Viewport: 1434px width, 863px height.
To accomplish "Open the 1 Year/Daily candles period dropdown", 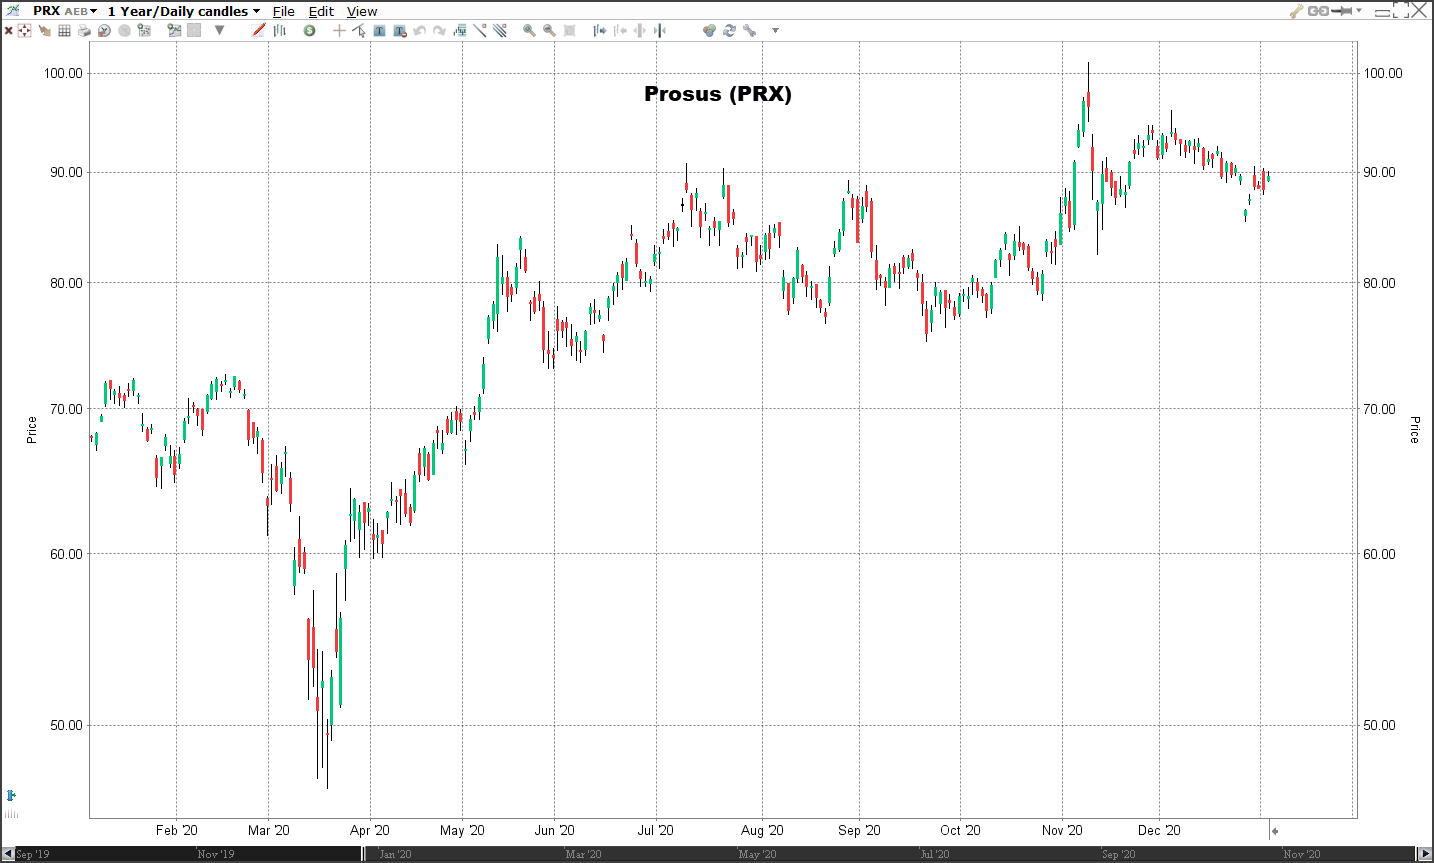I will point(184,11).
